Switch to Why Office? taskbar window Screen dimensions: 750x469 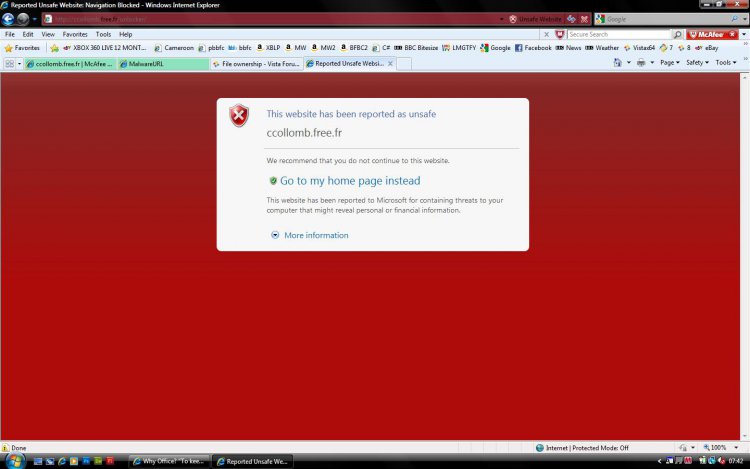click(169, 461)
